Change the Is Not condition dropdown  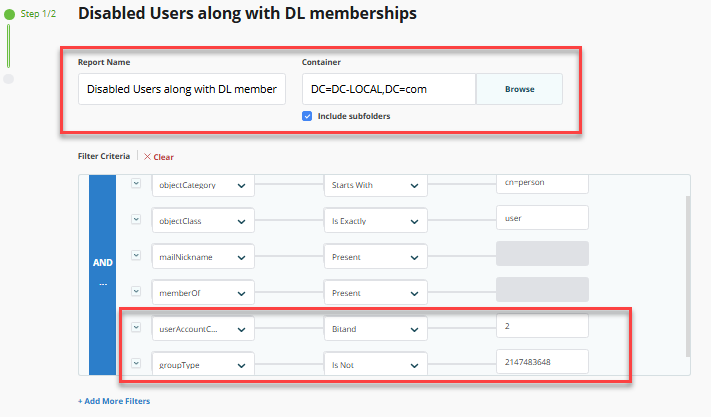pyautogui.click(x=377, y=365)
